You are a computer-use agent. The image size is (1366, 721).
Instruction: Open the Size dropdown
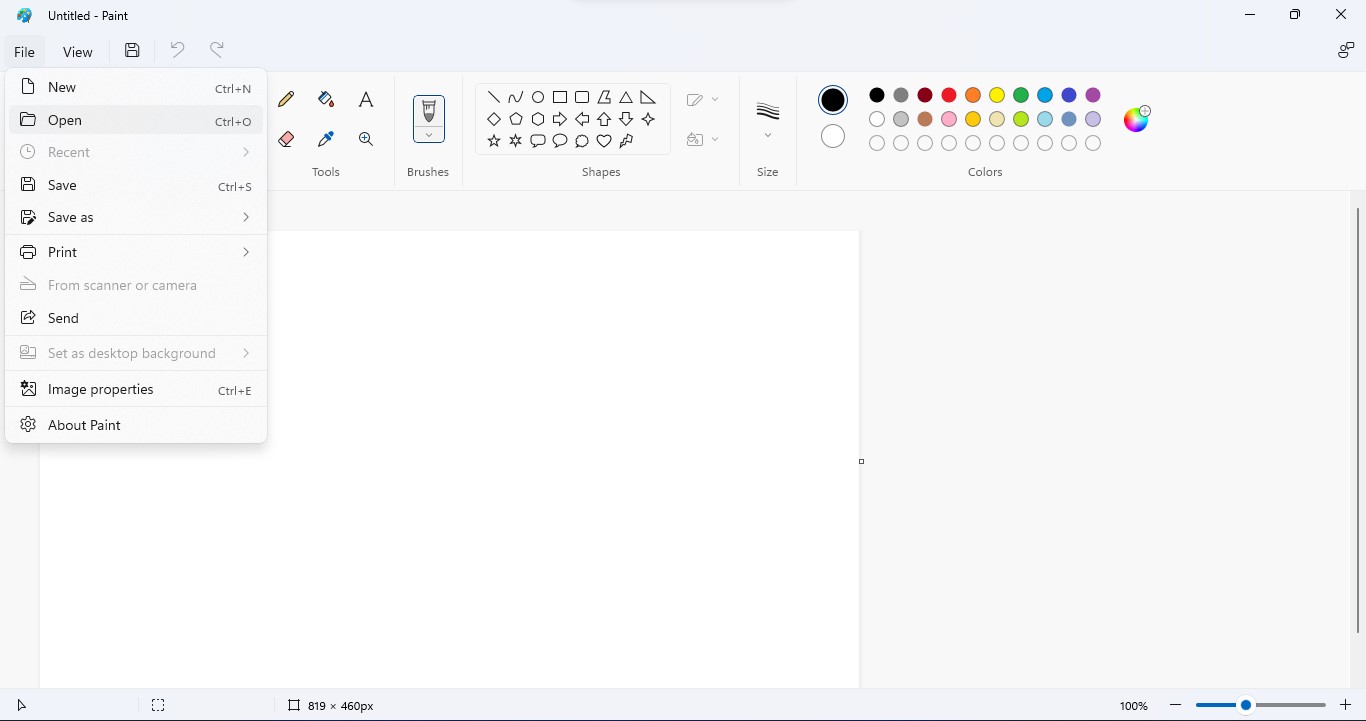click(768, 136)
